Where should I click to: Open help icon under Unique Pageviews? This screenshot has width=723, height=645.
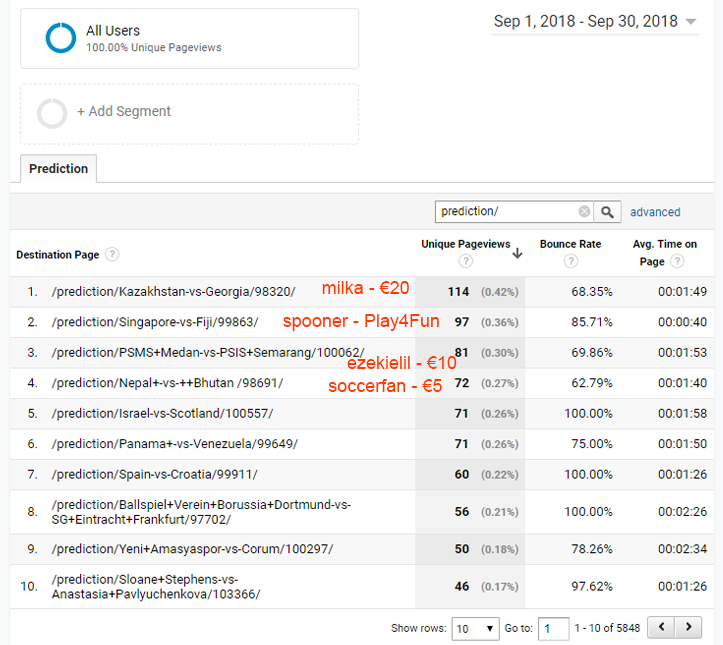pyautogui.click(x=465, y=262)
